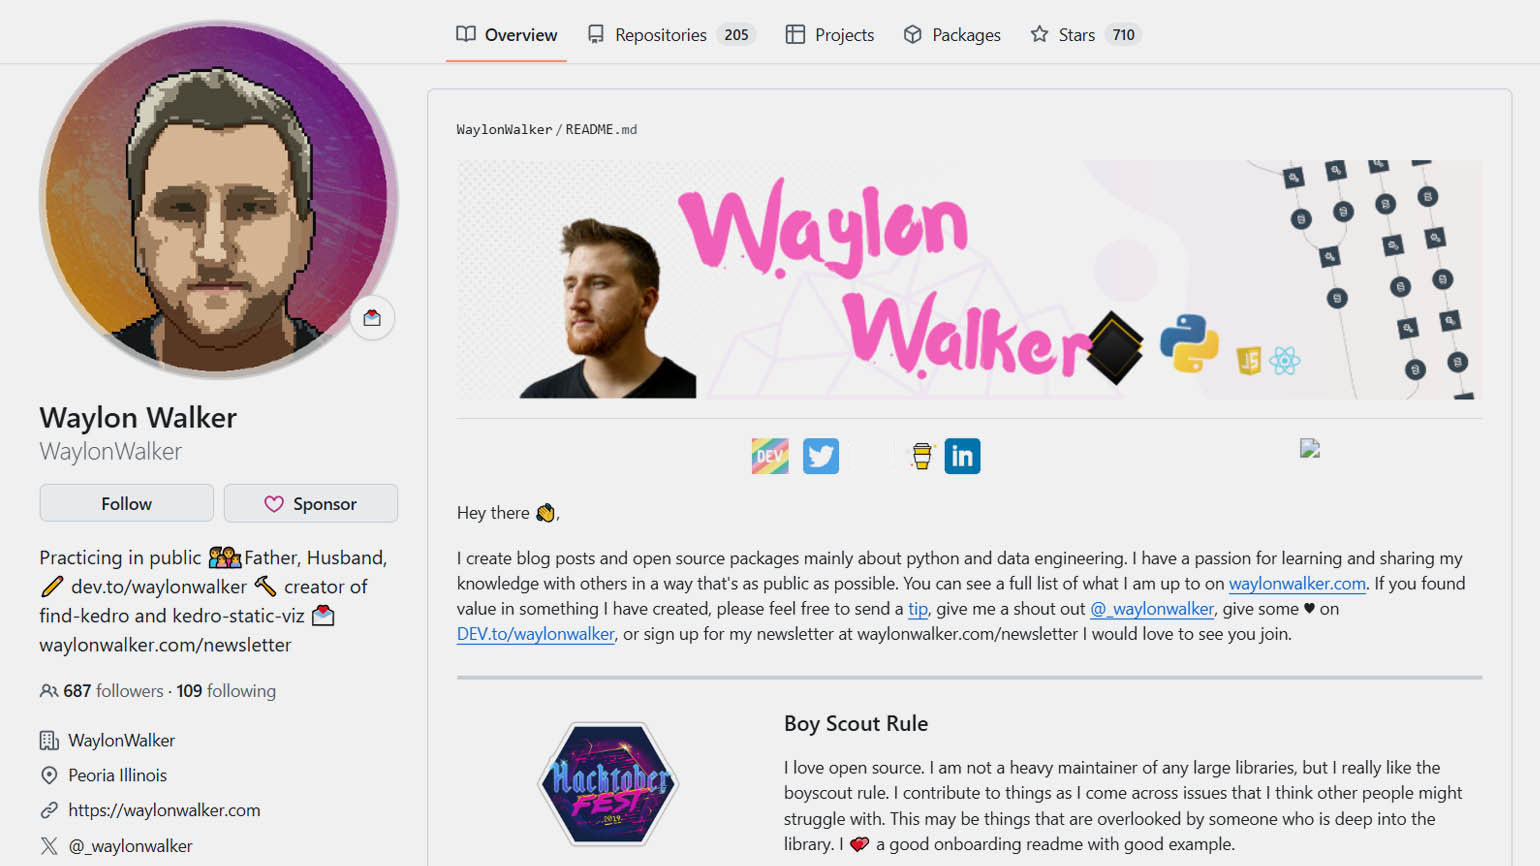The width and height of the screenshot is (1540, 866).
Task: Open the Projects tab
Action: (x=830, y=35)
